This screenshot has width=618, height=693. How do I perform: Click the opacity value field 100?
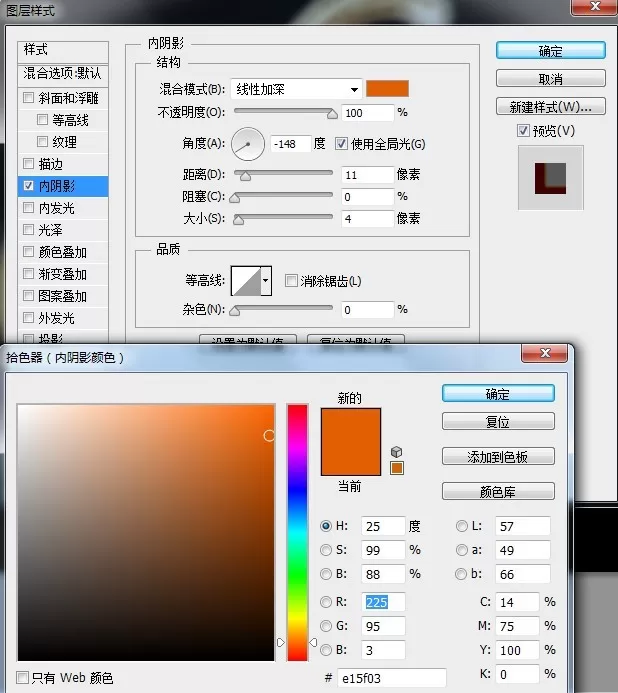click(x=367, y=113)
